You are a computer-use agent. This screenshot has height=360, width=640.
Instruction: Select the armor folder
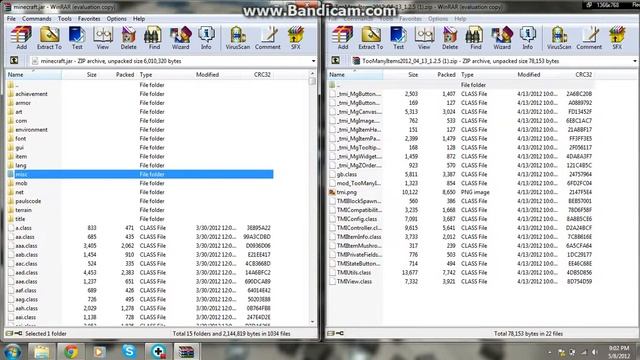23,103
